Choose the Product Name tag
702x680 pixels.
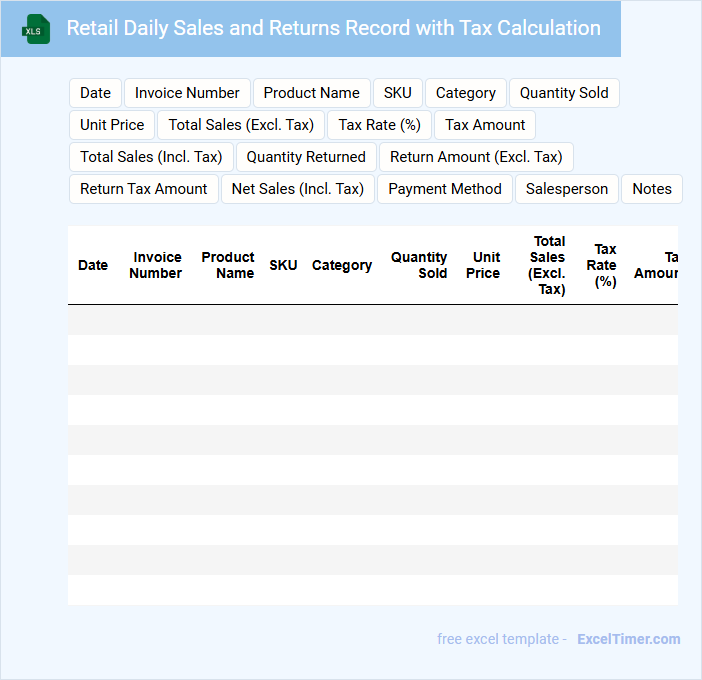coord(311,93)
